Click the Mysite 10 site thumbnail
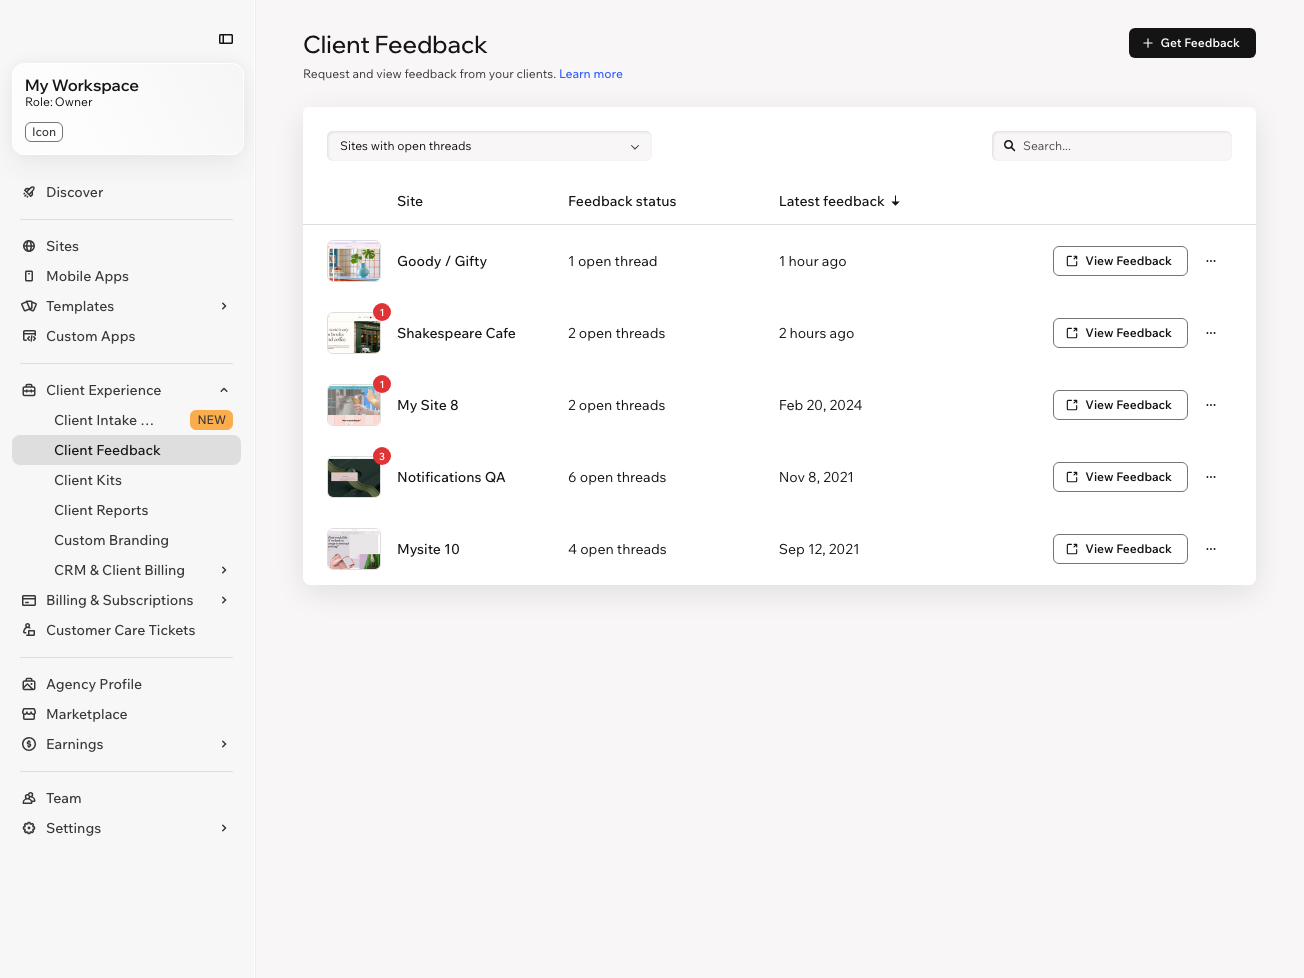 tap(354, 549)
